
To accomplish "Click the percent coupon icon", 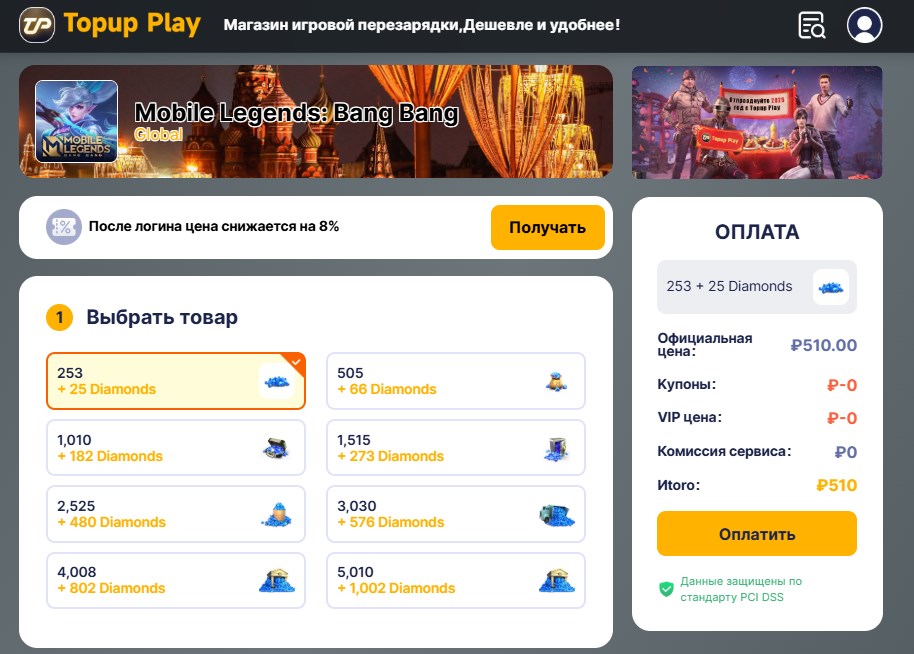I will pos(64,227).
